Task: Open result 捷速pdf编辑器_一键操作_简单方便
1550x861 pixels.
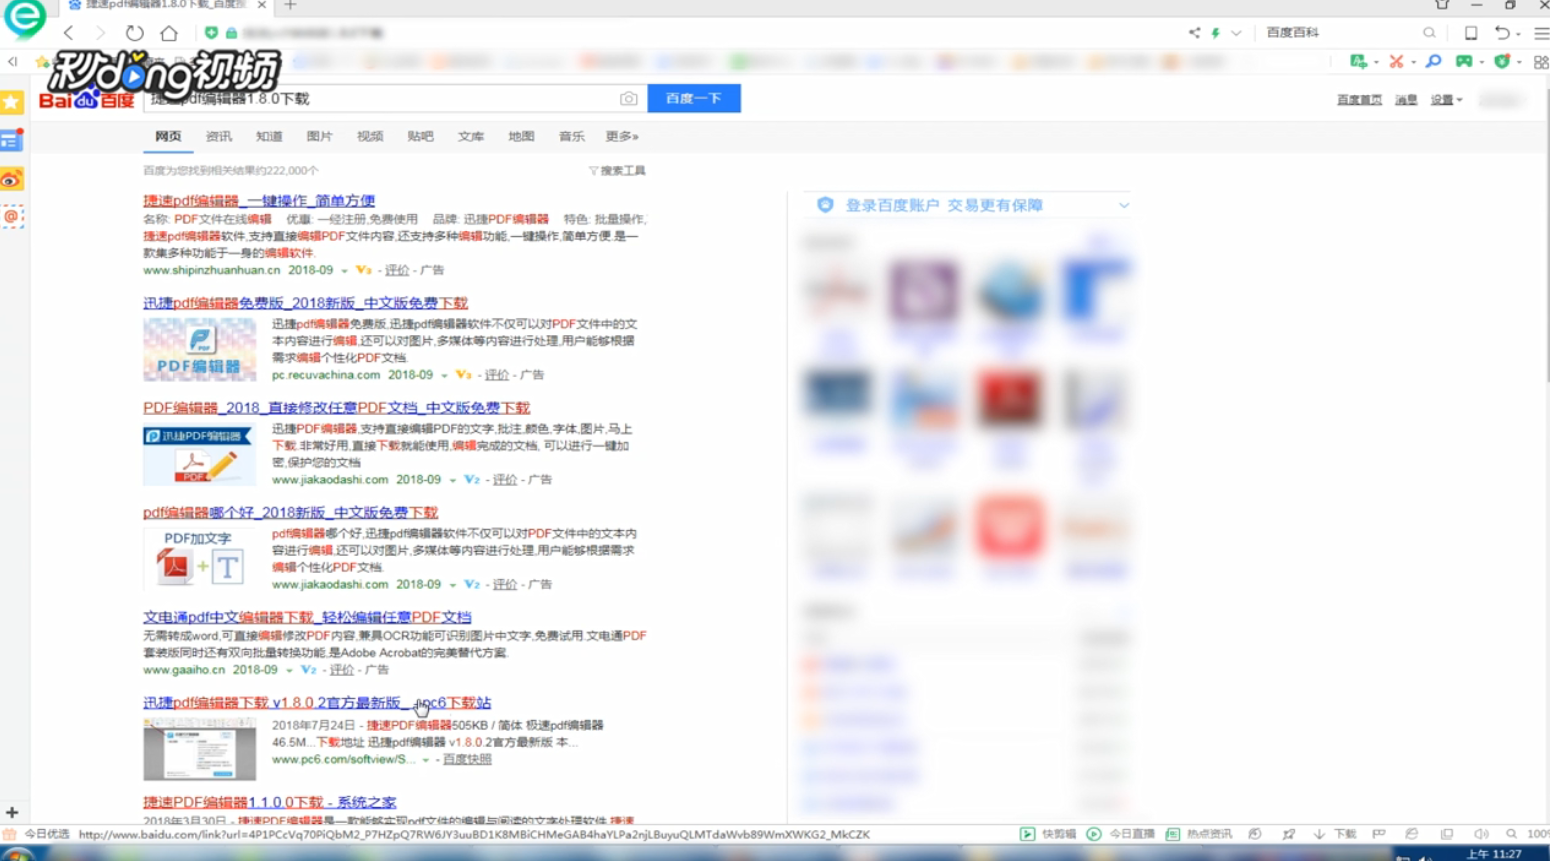Action: (259, 201)
